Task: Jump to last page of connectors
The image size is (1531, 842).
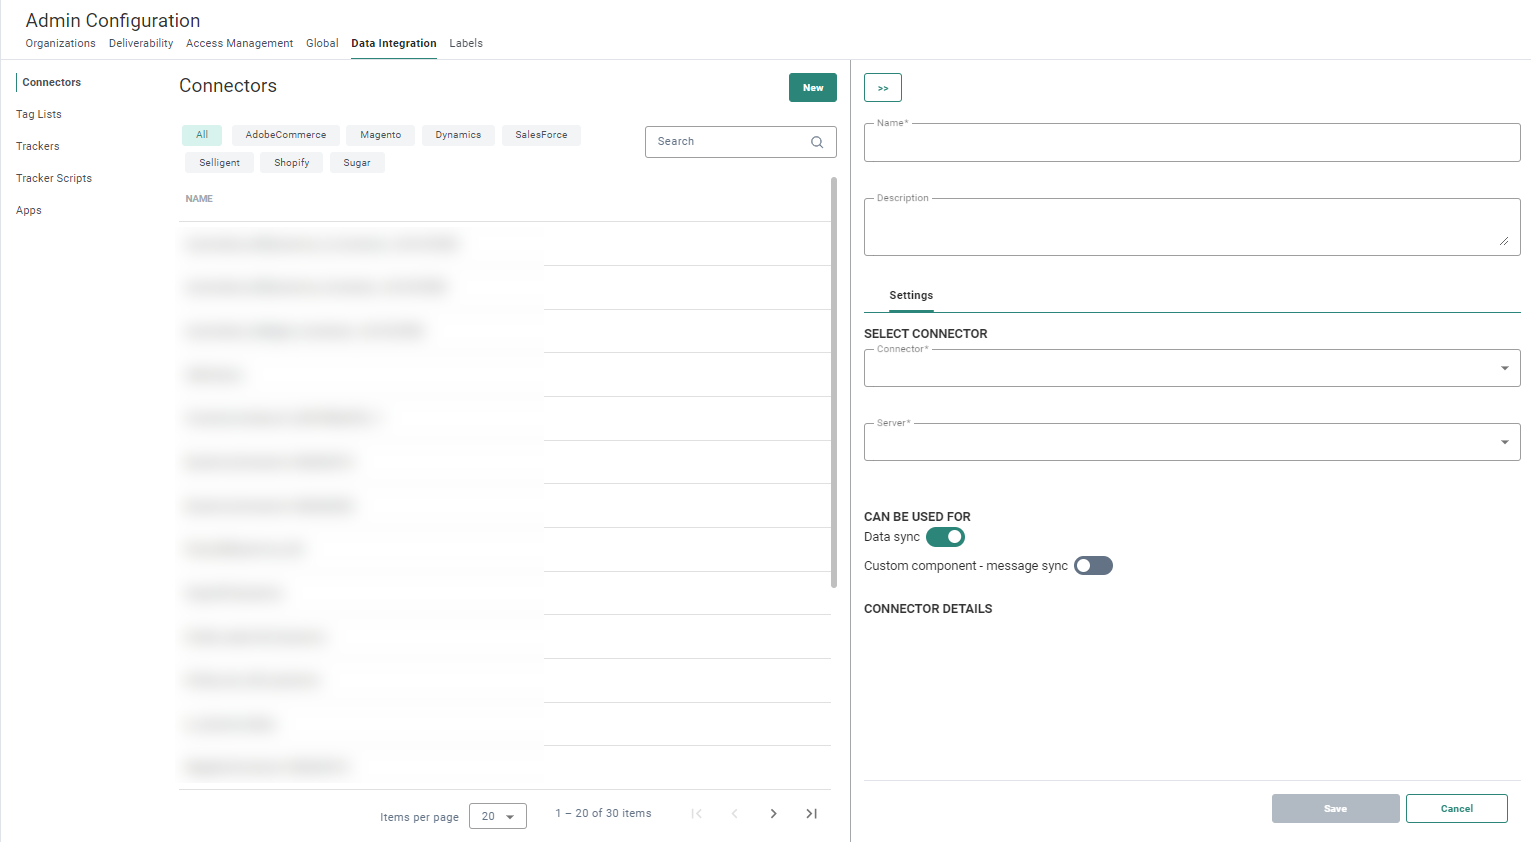Action: pyautogui.click(x=811, y=814)
